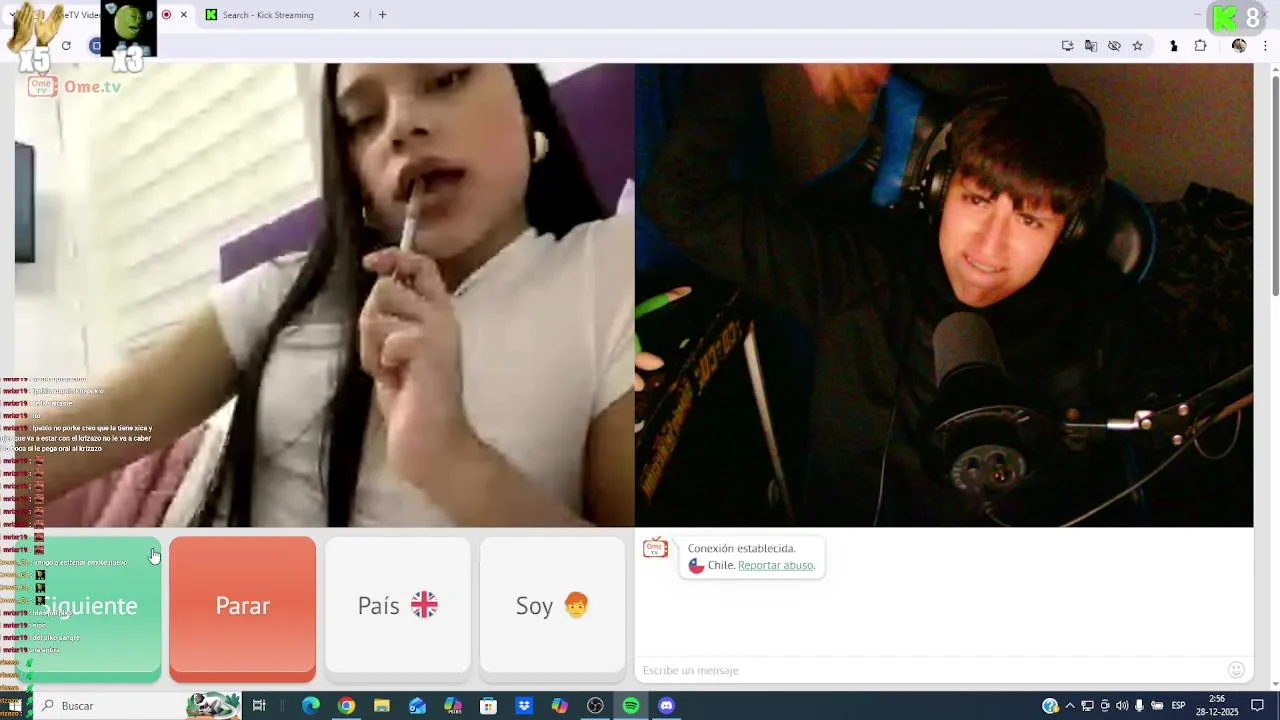This screenshot has width=1280, height=720.
Task: Focus the Escribe un mensaje field
Action: tap(930, 670)
